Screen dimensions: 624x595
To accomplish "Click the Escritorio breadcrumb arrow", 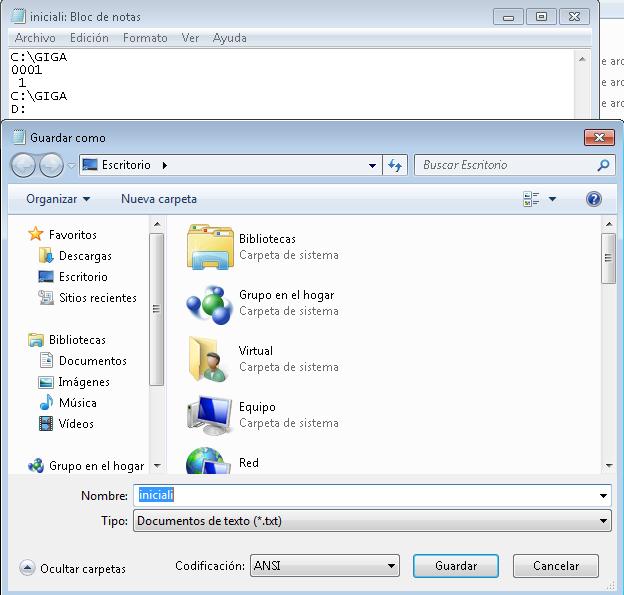I will click(x=165, y=165).
